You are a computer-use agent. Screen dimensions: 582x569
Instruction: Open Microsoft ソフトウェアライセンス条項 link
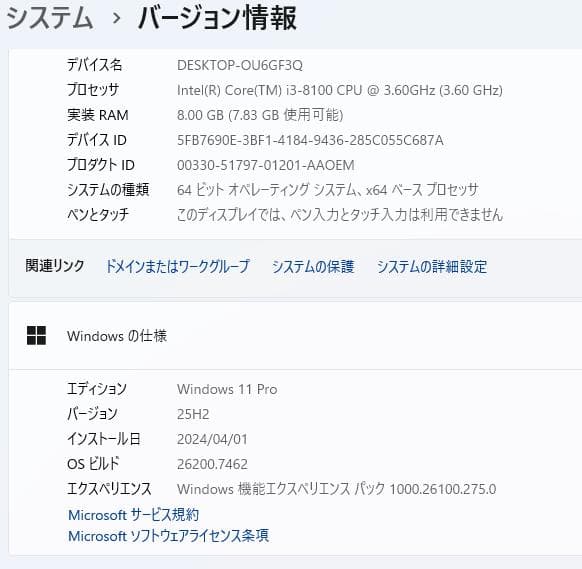pyautogui.click(x=169, y=536)
